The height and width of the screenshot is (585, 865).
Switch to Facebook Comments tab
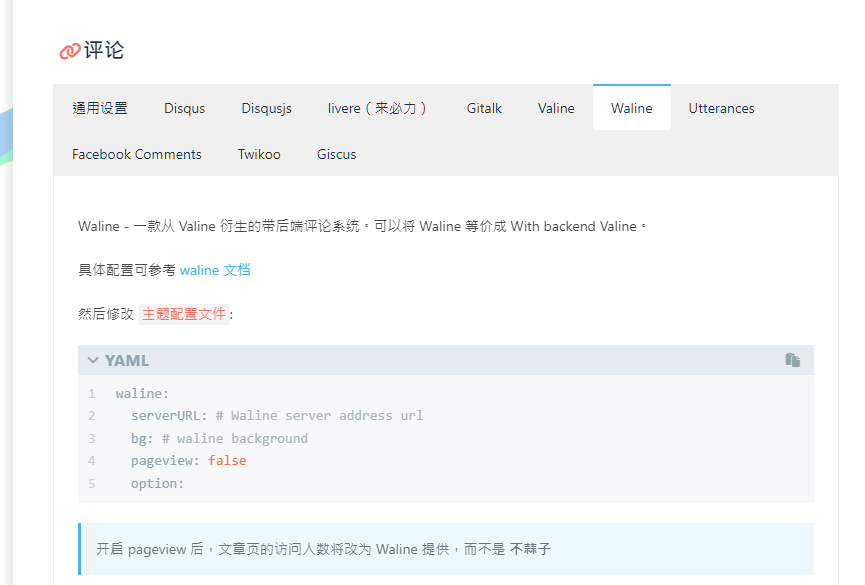137,154
